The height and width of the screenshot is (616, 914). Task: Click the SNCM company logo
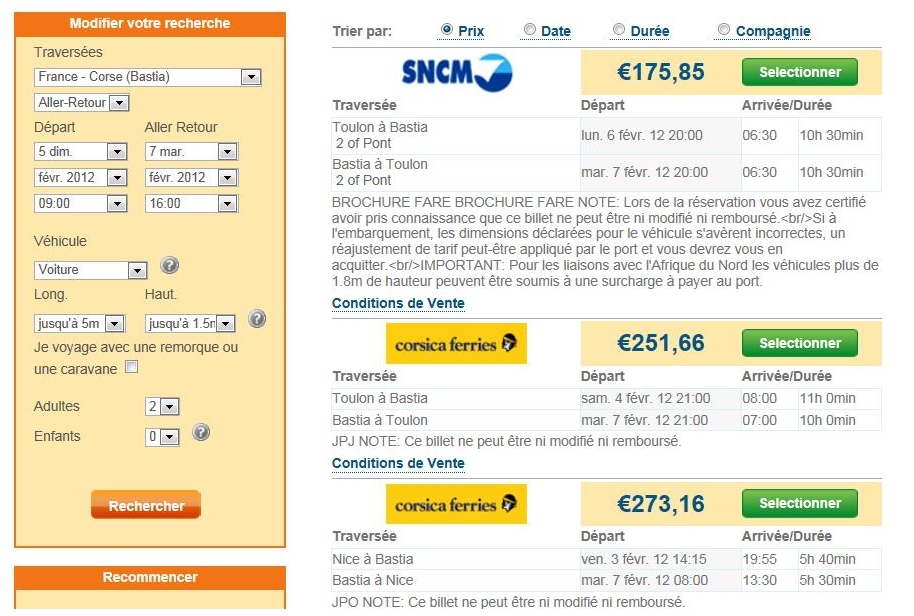457,73
